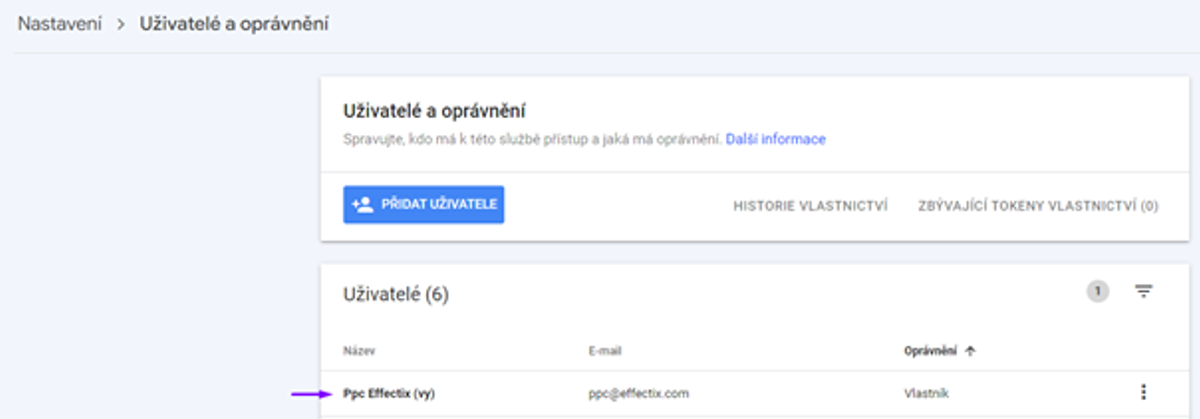Click the Přidat uživatele button
Screen dimensions: 1200x419
[423, 204]
